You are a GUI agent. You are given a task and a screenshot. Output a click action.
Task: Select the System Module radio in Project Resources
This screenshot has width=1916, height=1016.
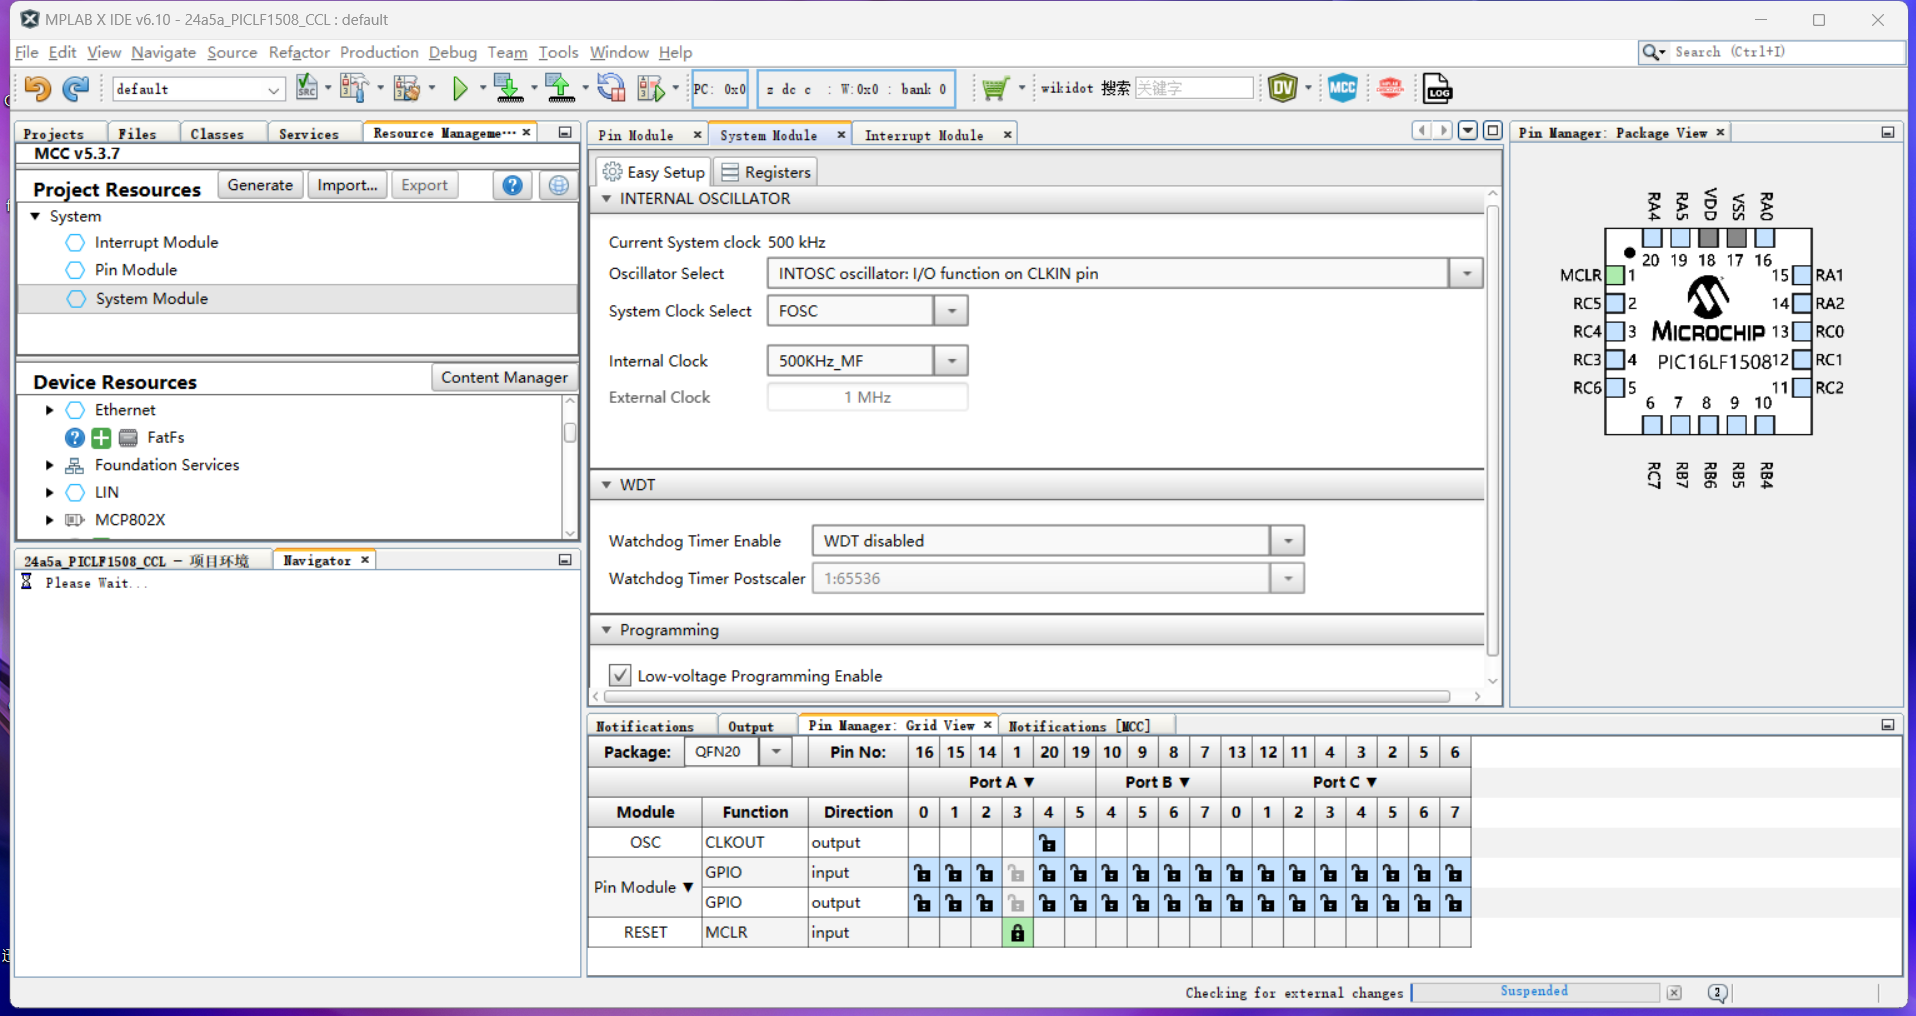[x=76, y=298]
